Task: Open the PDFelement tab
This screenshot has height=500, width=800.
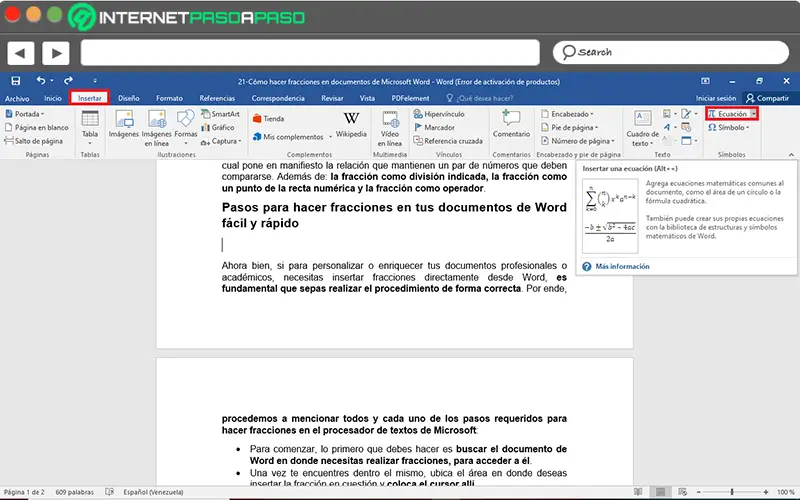Action: pos(410,98)
